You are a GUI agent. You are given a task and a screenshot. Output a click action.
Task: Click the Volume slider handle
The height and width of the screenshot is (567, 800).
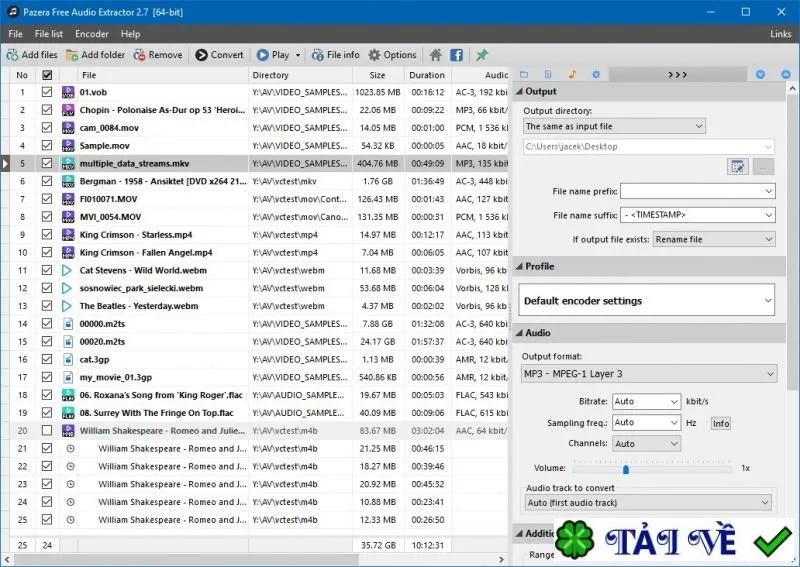(626, 469)
